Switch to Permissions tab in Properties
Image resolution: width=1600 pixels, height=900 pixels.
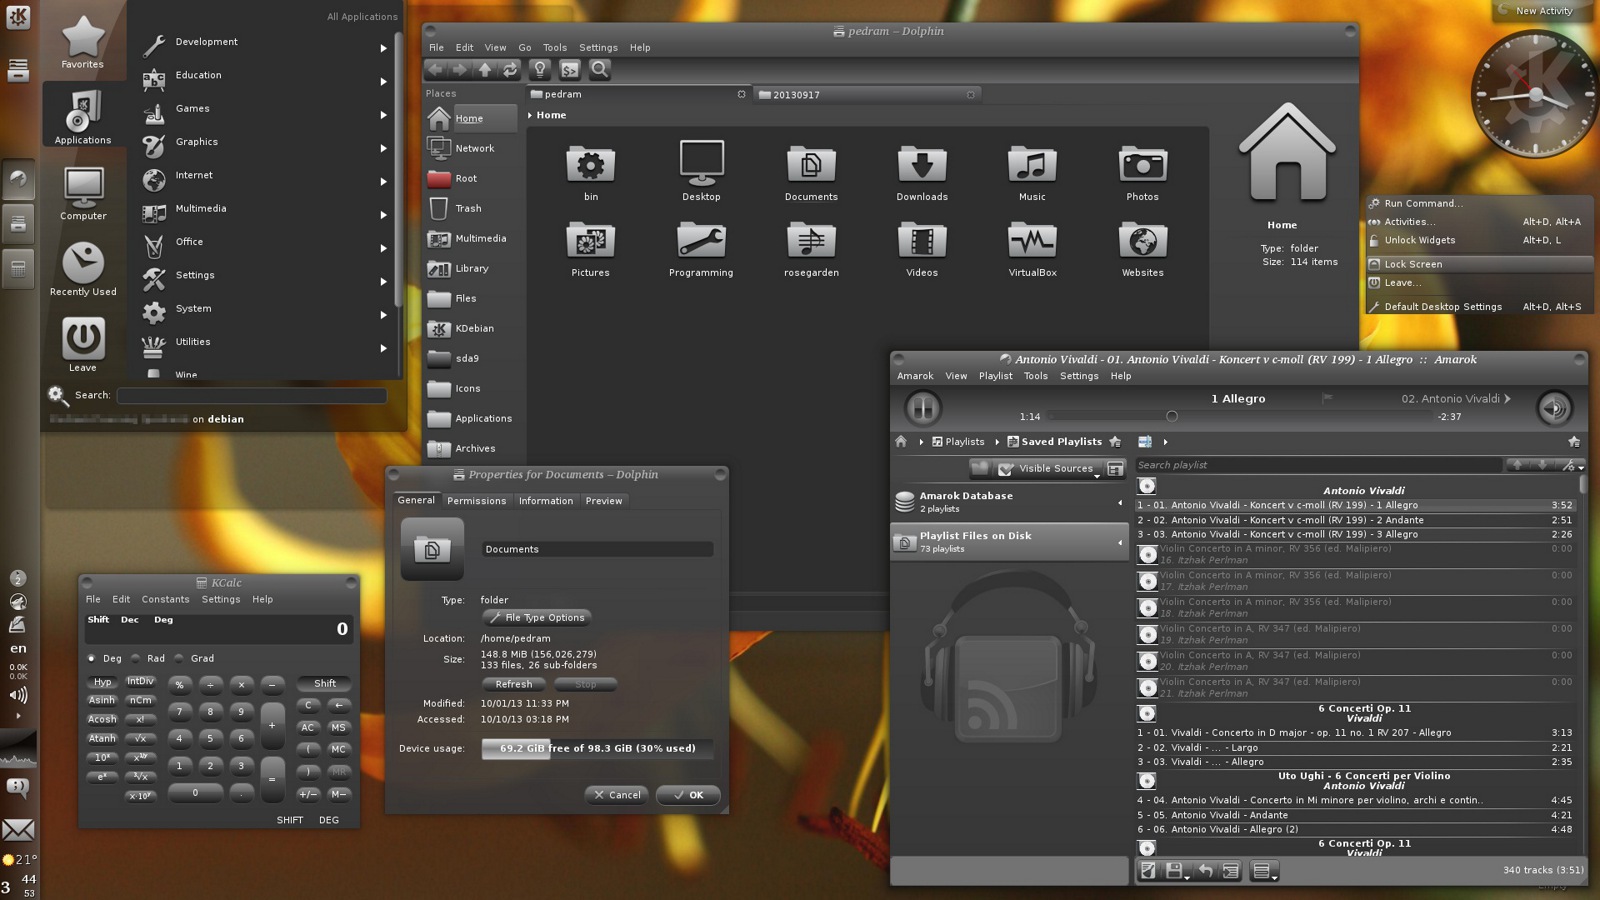click(x=476, y=501)
